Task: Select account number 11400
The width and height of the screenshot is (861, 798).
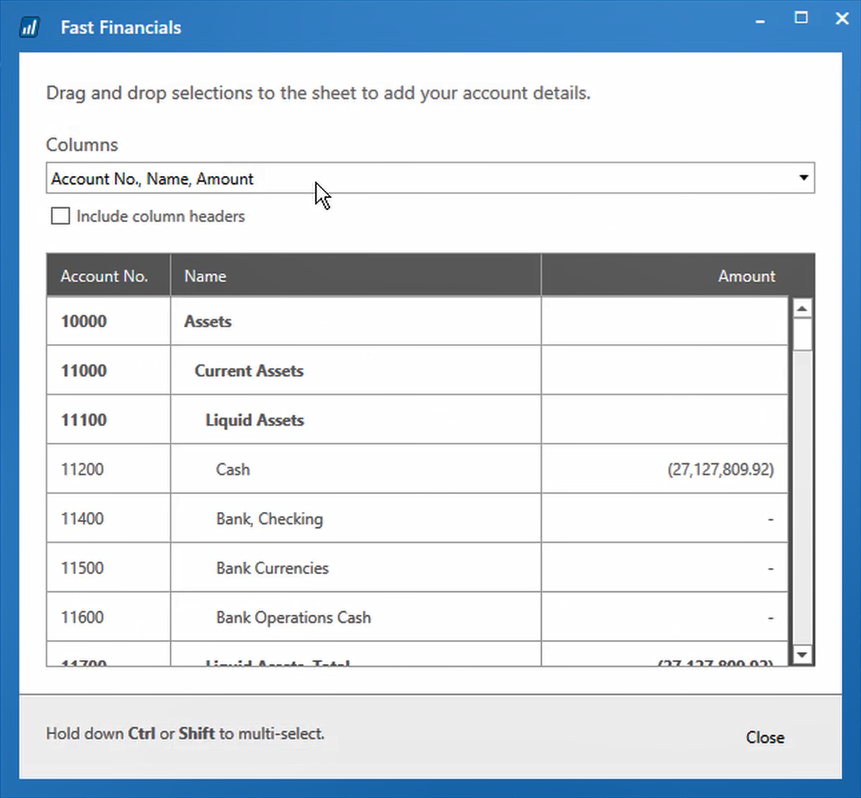Action: (82, 519)
